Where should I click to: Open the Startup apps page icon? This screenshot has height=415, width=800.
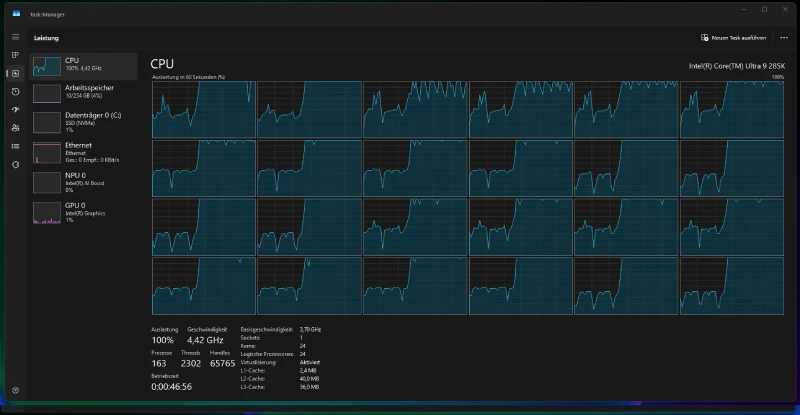[16, 110]
